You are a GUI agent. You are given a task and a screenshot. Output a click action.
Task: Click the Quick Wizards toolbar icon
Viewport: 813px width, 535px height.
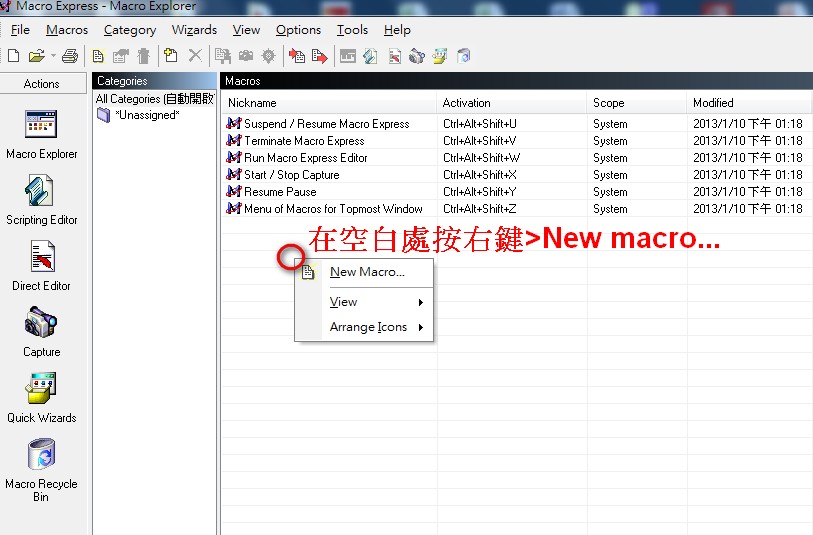[440, 55]
